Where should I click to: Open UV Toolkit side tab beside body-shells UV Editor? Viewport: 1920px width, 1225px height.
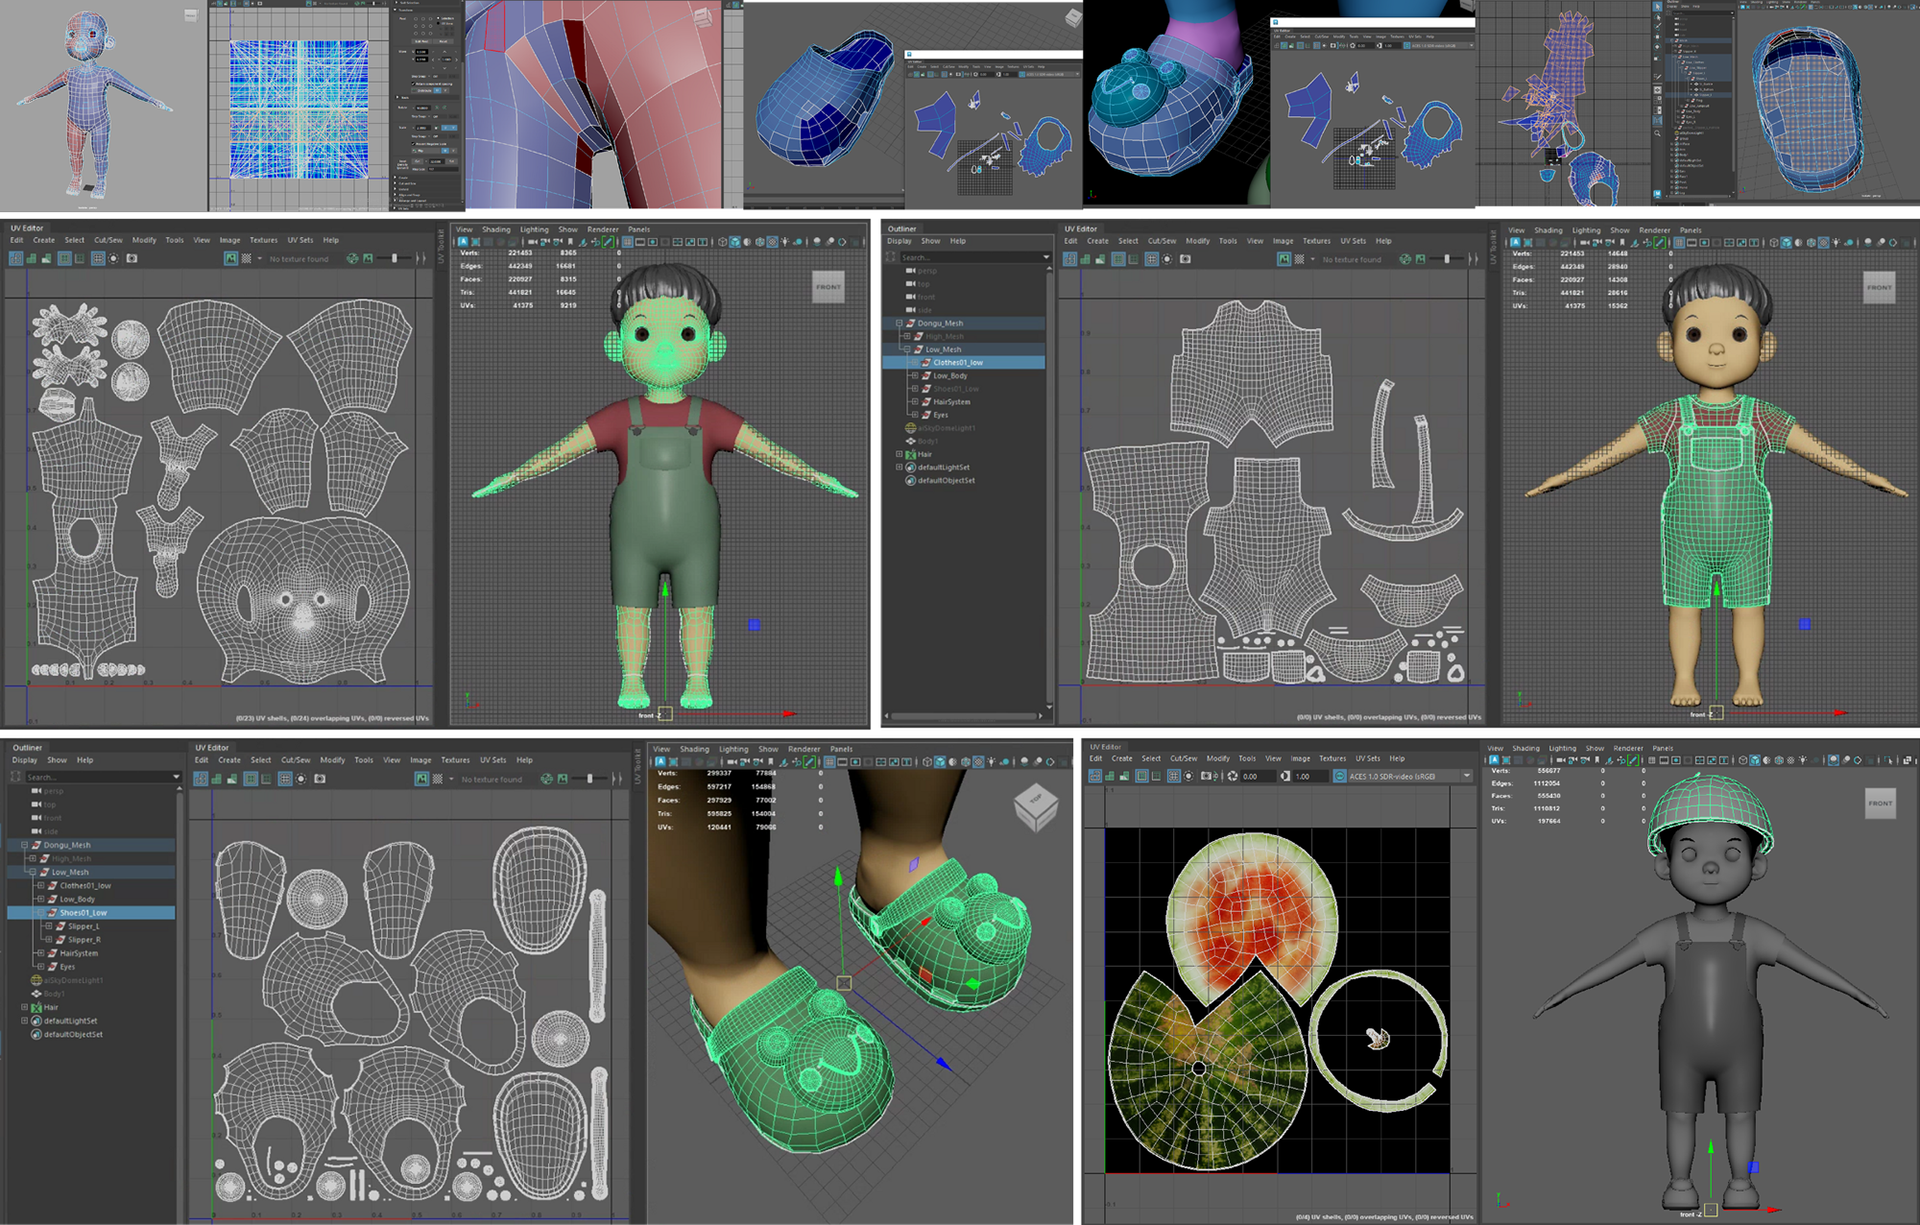[440, 246]
